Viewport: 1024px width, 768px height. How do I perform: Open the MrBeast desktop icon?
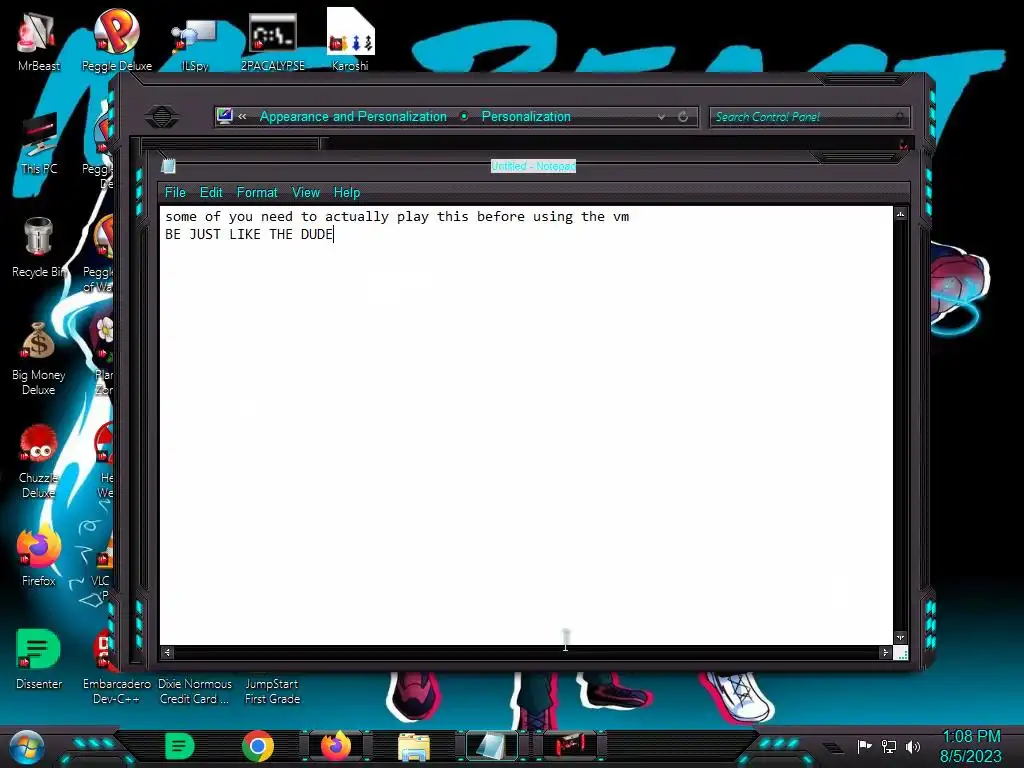coord(39,39)
